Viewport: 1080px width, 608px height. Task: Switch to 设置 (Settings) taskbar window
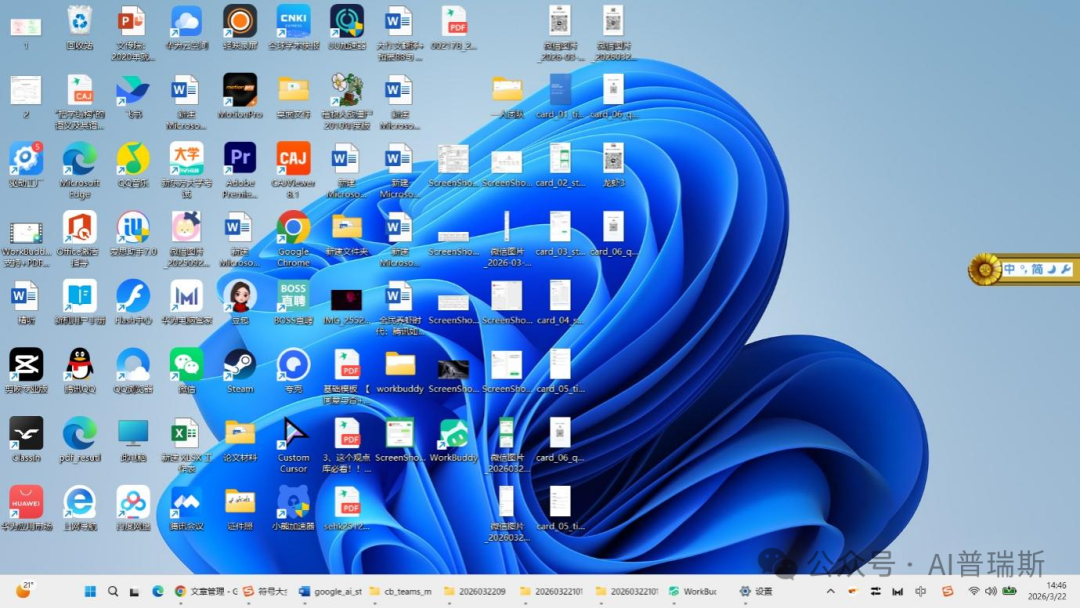pos(756,591)
